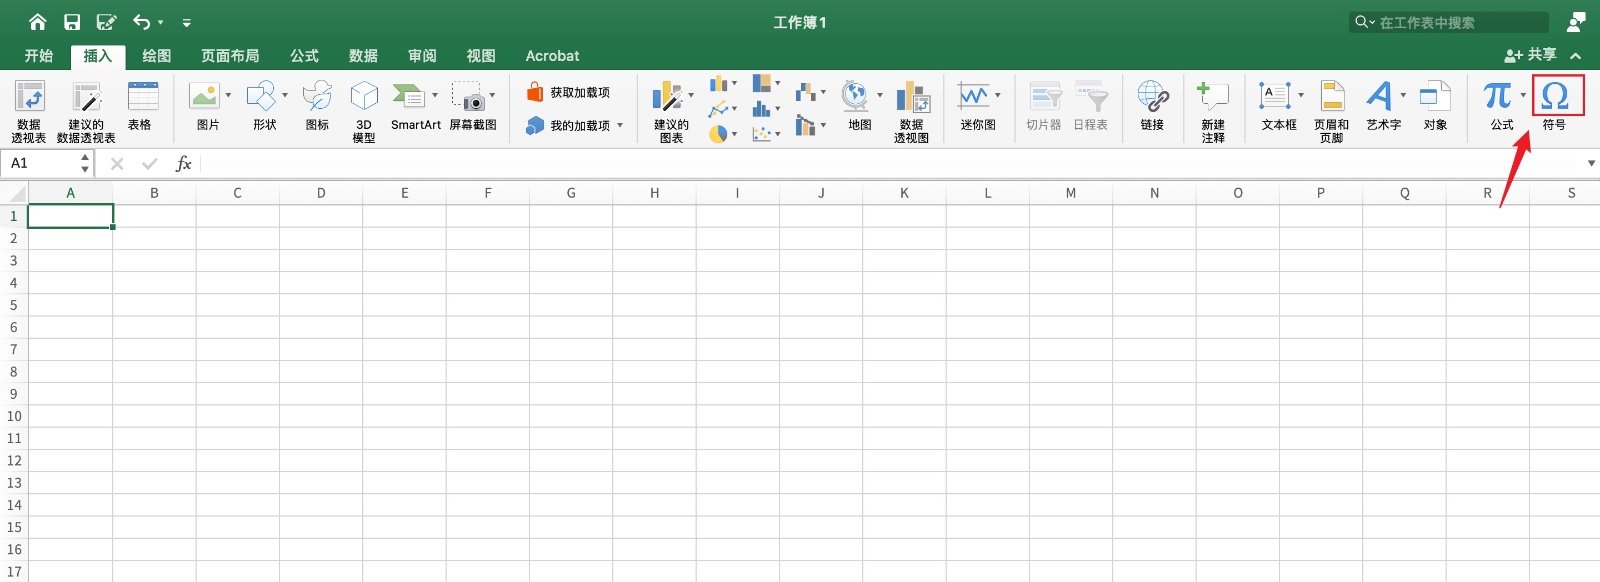Viewport: 1600px width, 582px height.
Task: Open the 我的加载项 dropdown arrow
Action: click(620, 126)
